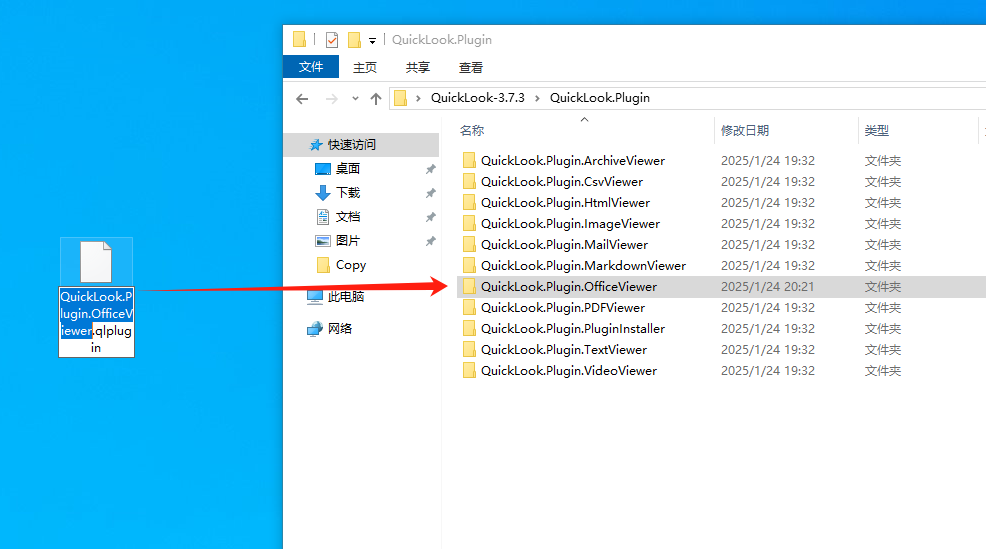This screenshot has height=549, width=986.
Task: Expand the chevron before QuickLook.Plugin breadcrumb
Action: 537,98
